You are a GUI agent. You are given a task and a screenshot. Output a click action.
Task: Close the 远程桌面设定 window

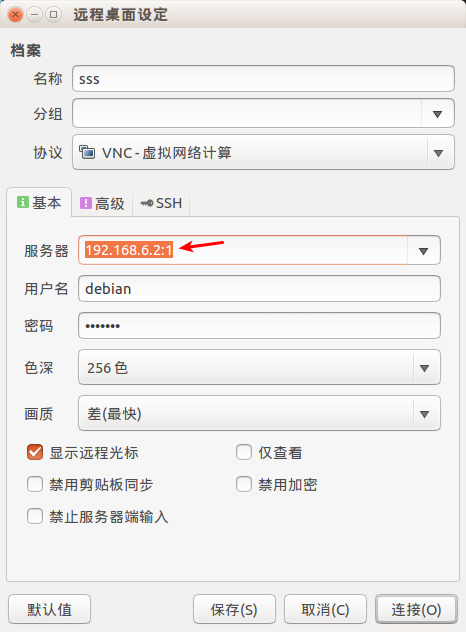click(x=15, y=15)
